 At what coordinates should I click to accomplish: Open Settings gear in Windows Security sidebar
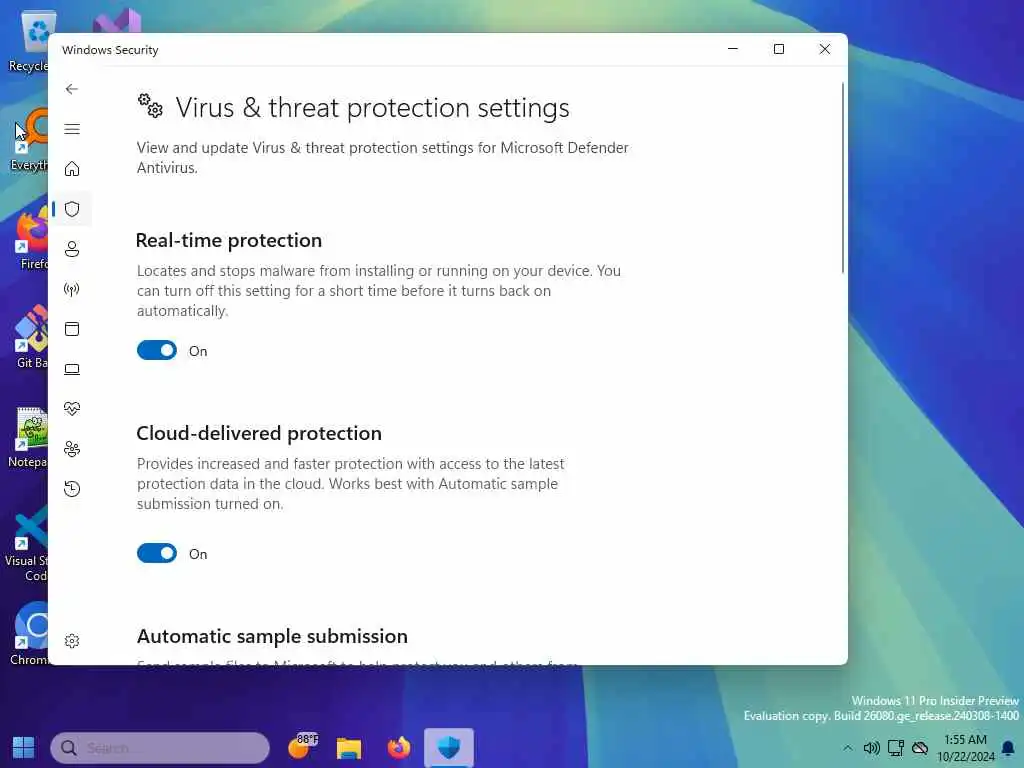coord(72,641)
